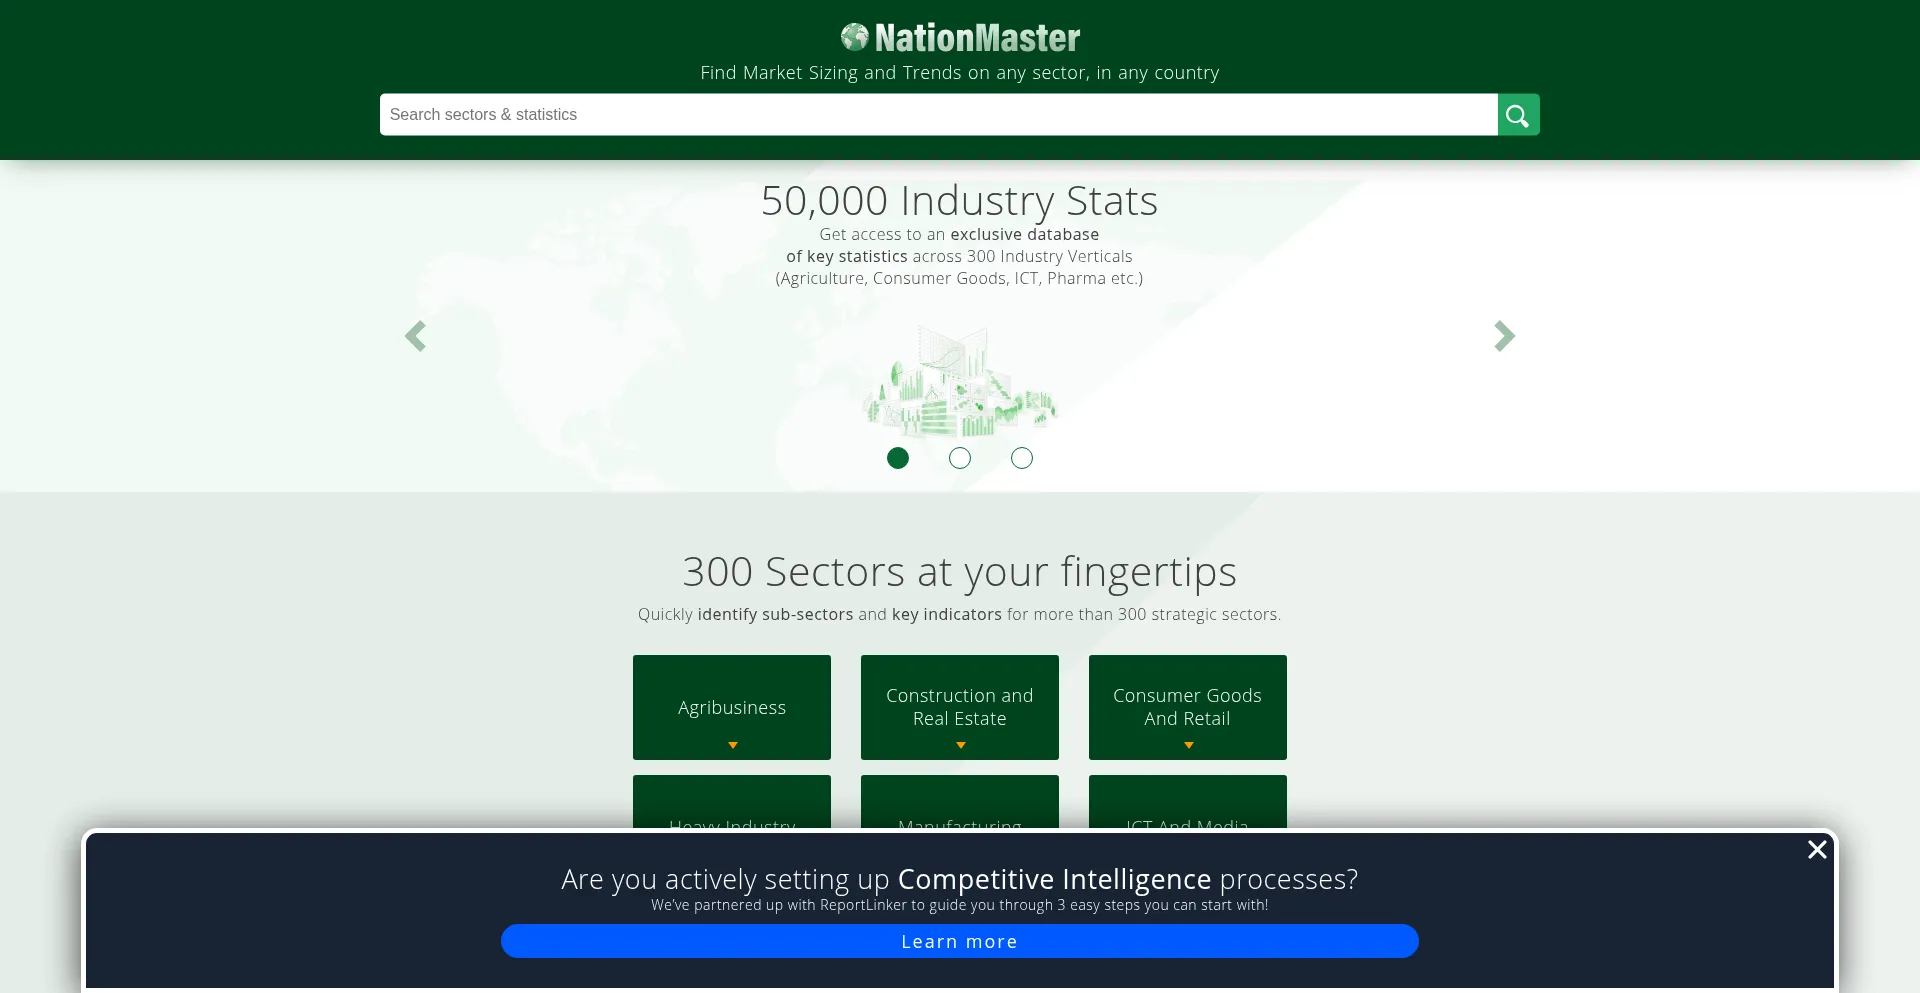
Task: Expand the Agribusiness sector tile
Action: coord(732,706)
